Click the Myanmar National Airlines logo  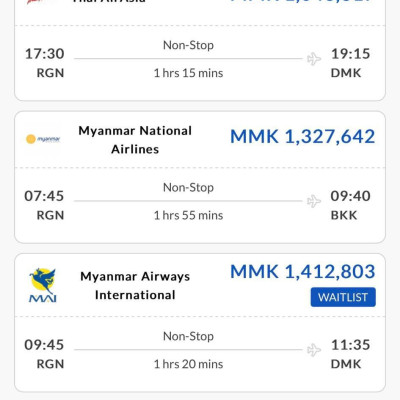tap(43, 139)
